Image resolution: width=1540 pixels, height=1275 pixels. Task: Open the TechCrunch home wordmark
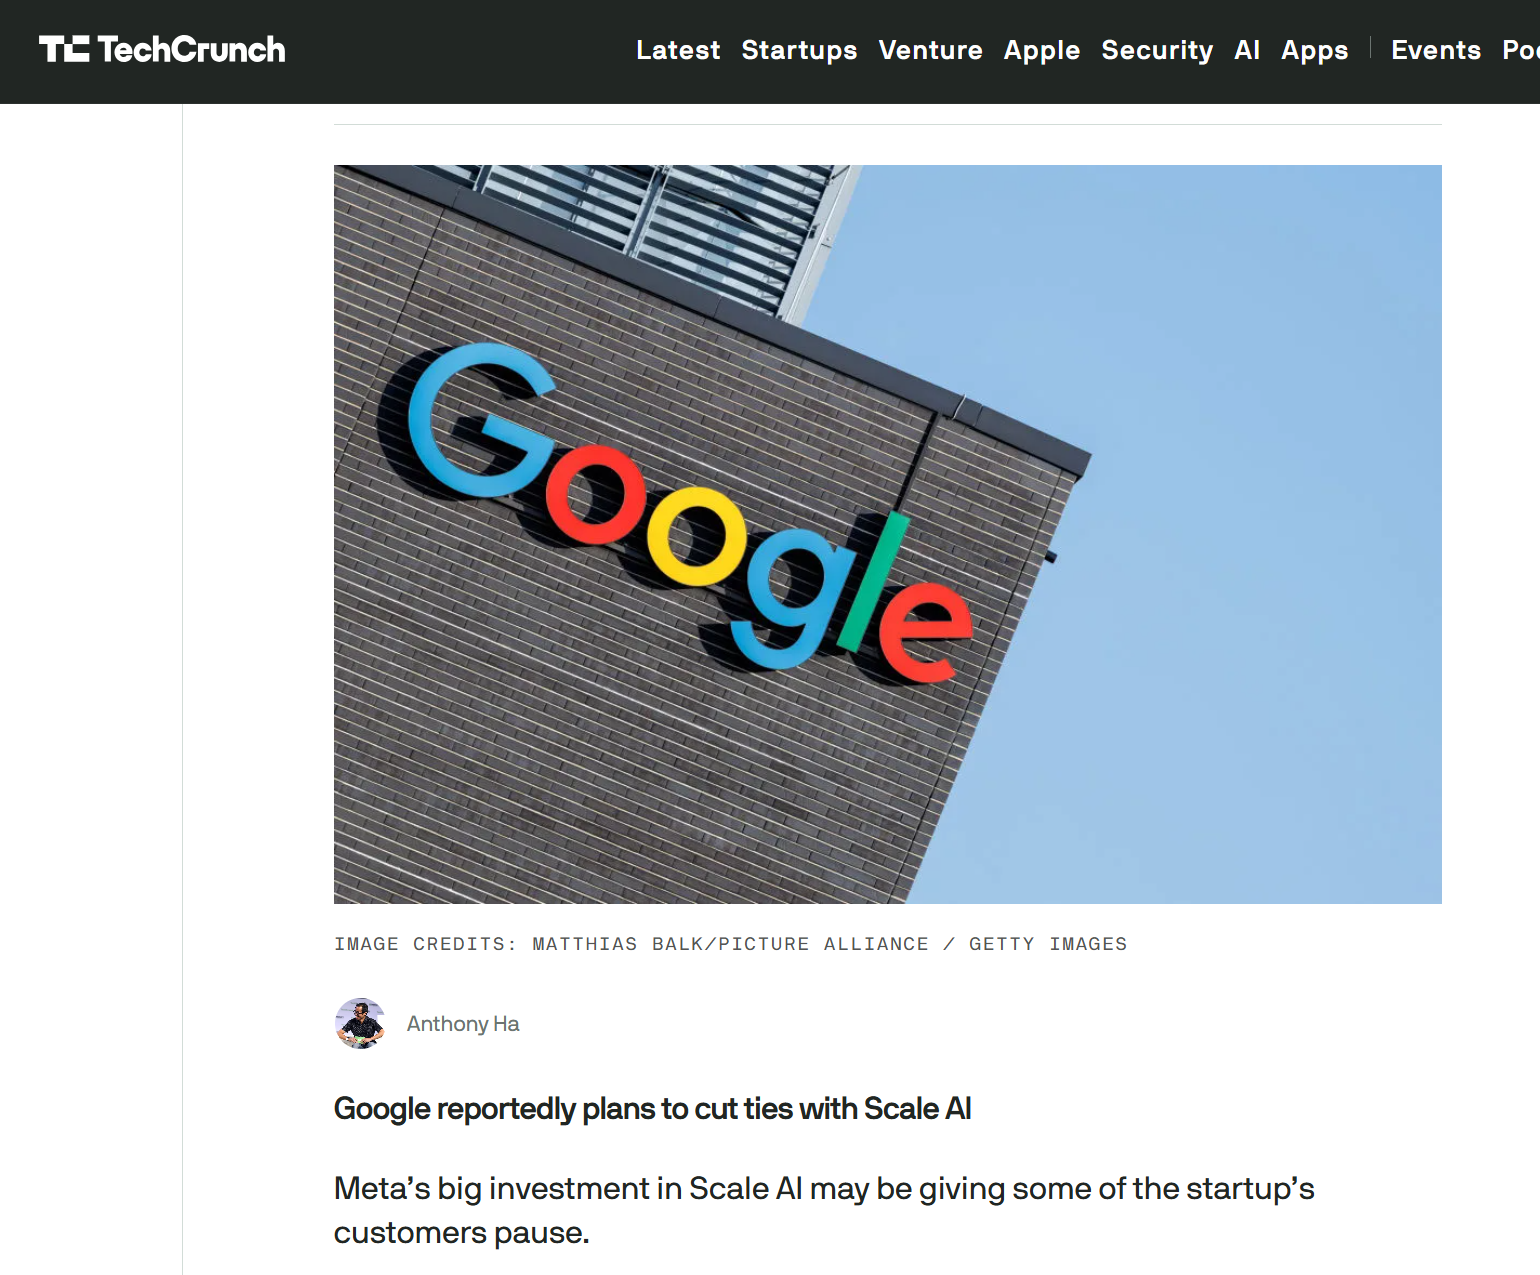pos(191,49)
